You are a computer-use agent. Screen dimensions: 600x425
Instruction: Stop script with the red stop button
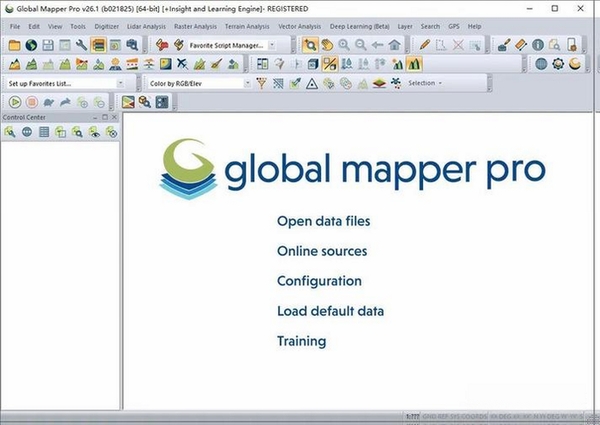click(32, 102)
